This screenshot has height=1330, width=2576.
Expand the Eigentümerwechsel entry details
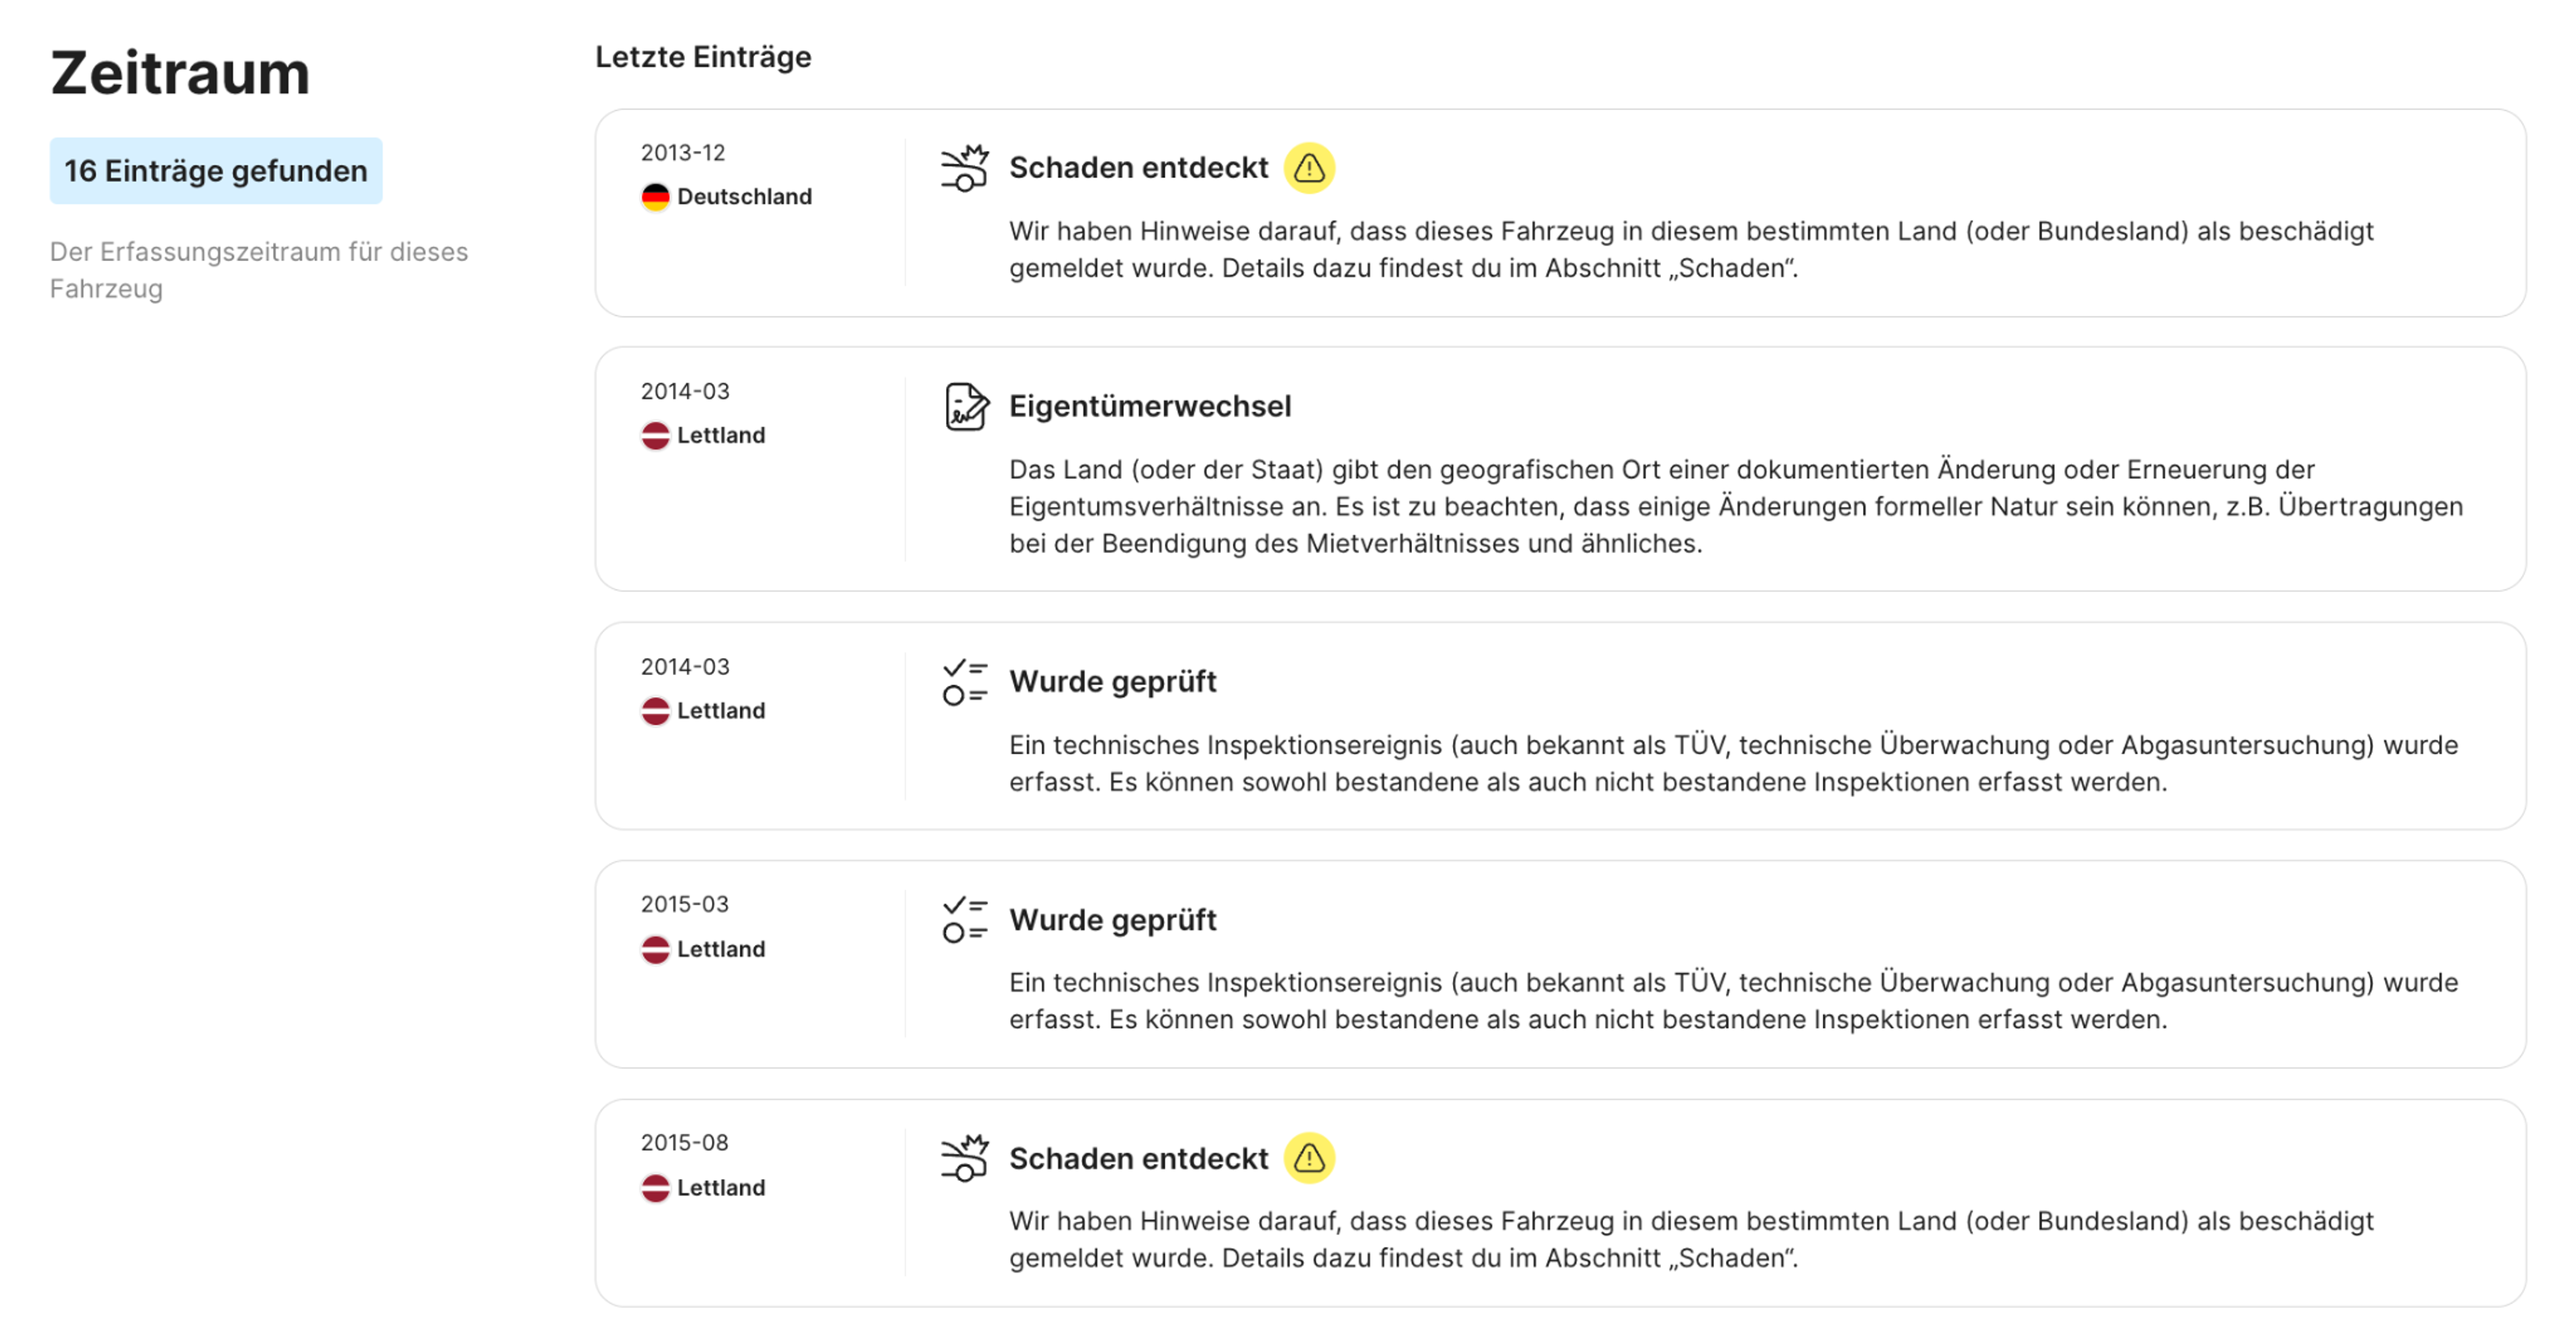[x=1150, y=406]
